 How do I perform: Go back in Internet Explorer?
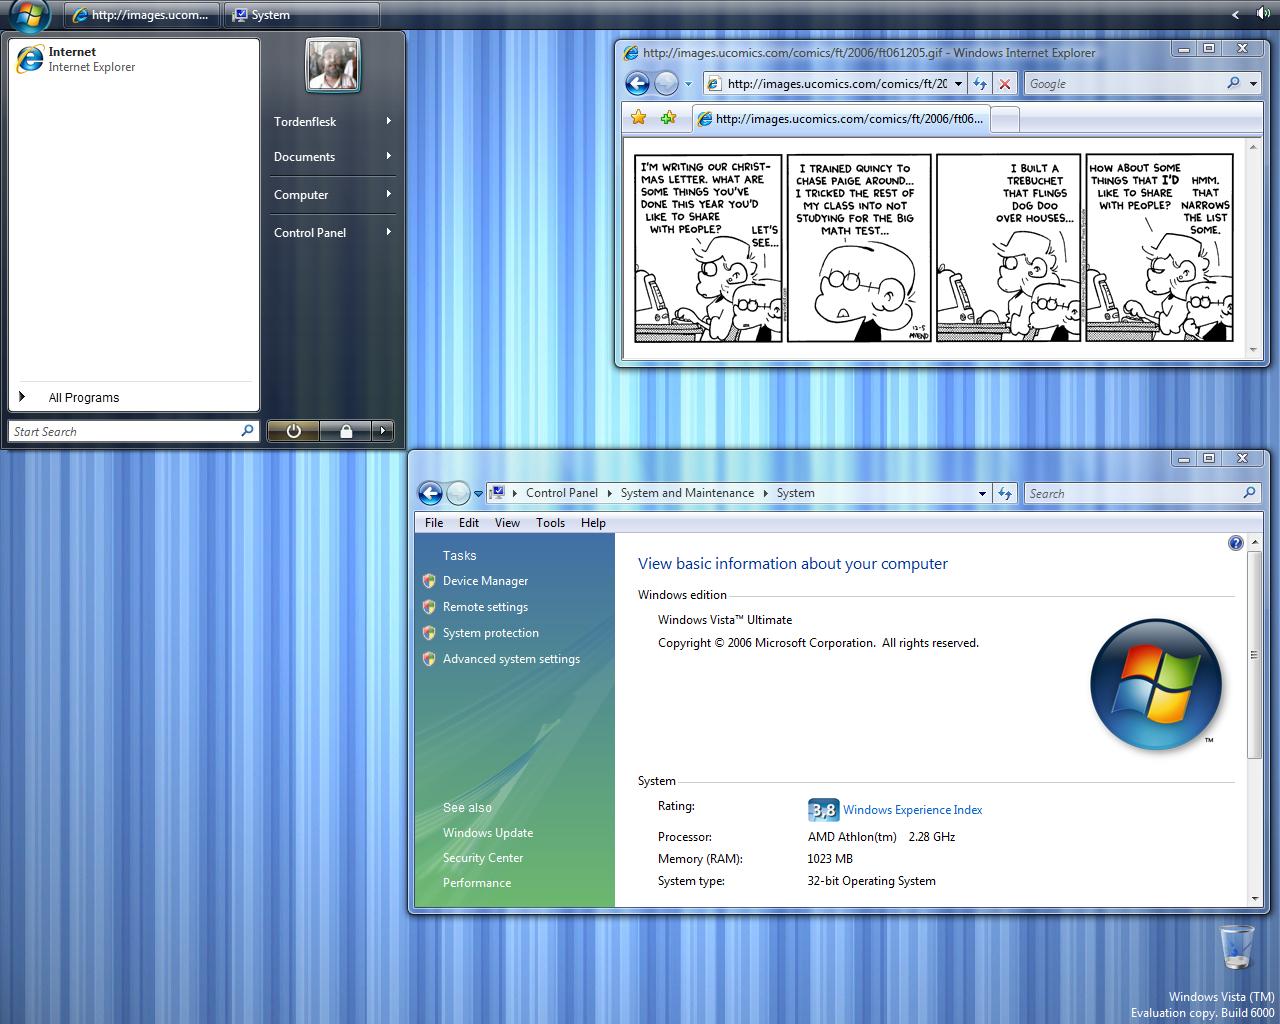(x=637, y=84)
